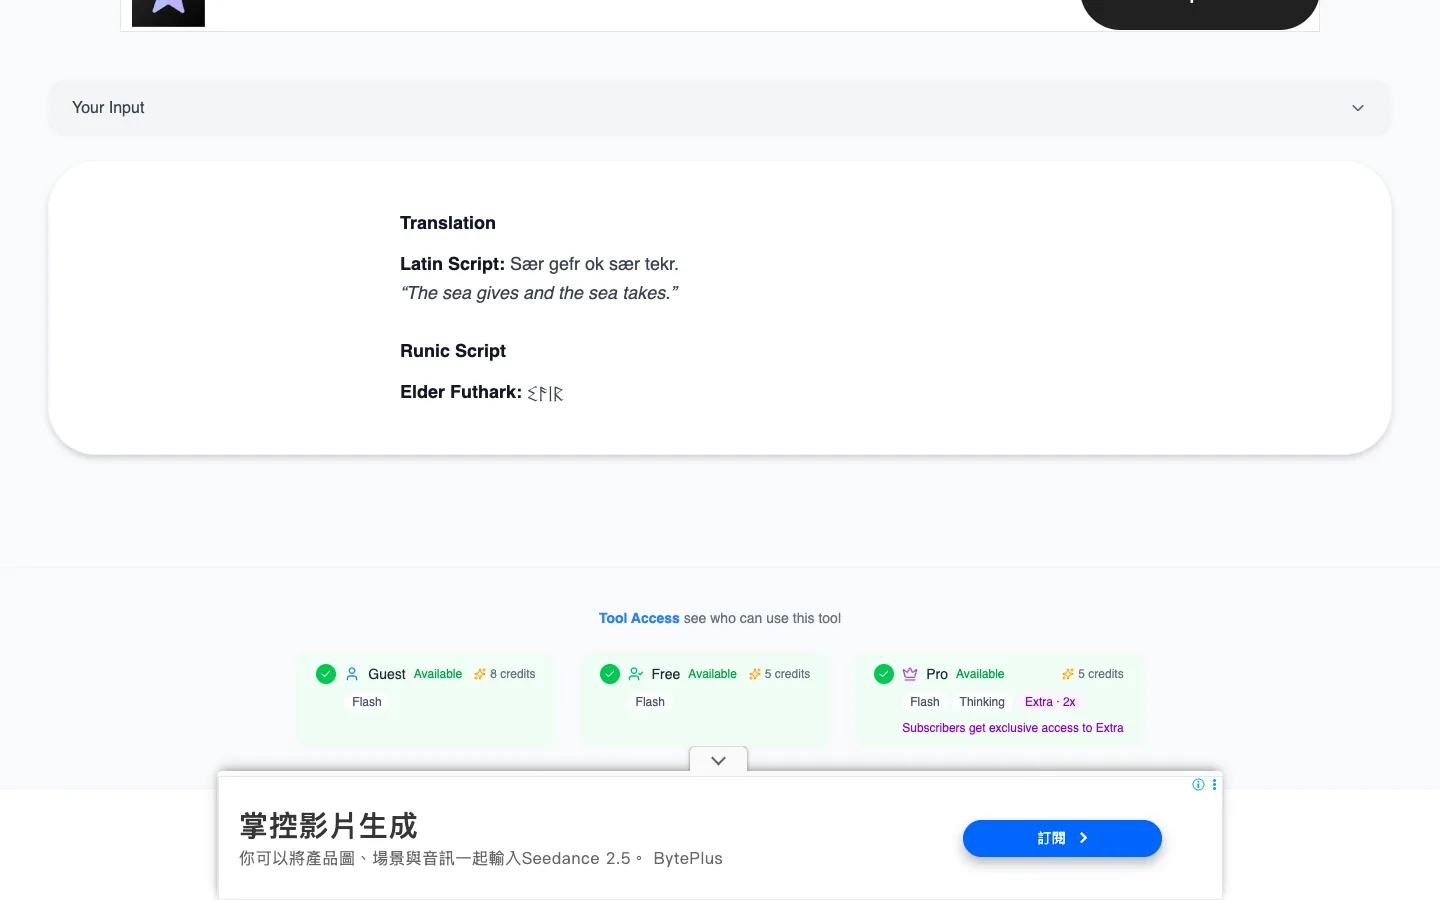
Task: Click the Available status on the Free card
Action: coord(713,674)
